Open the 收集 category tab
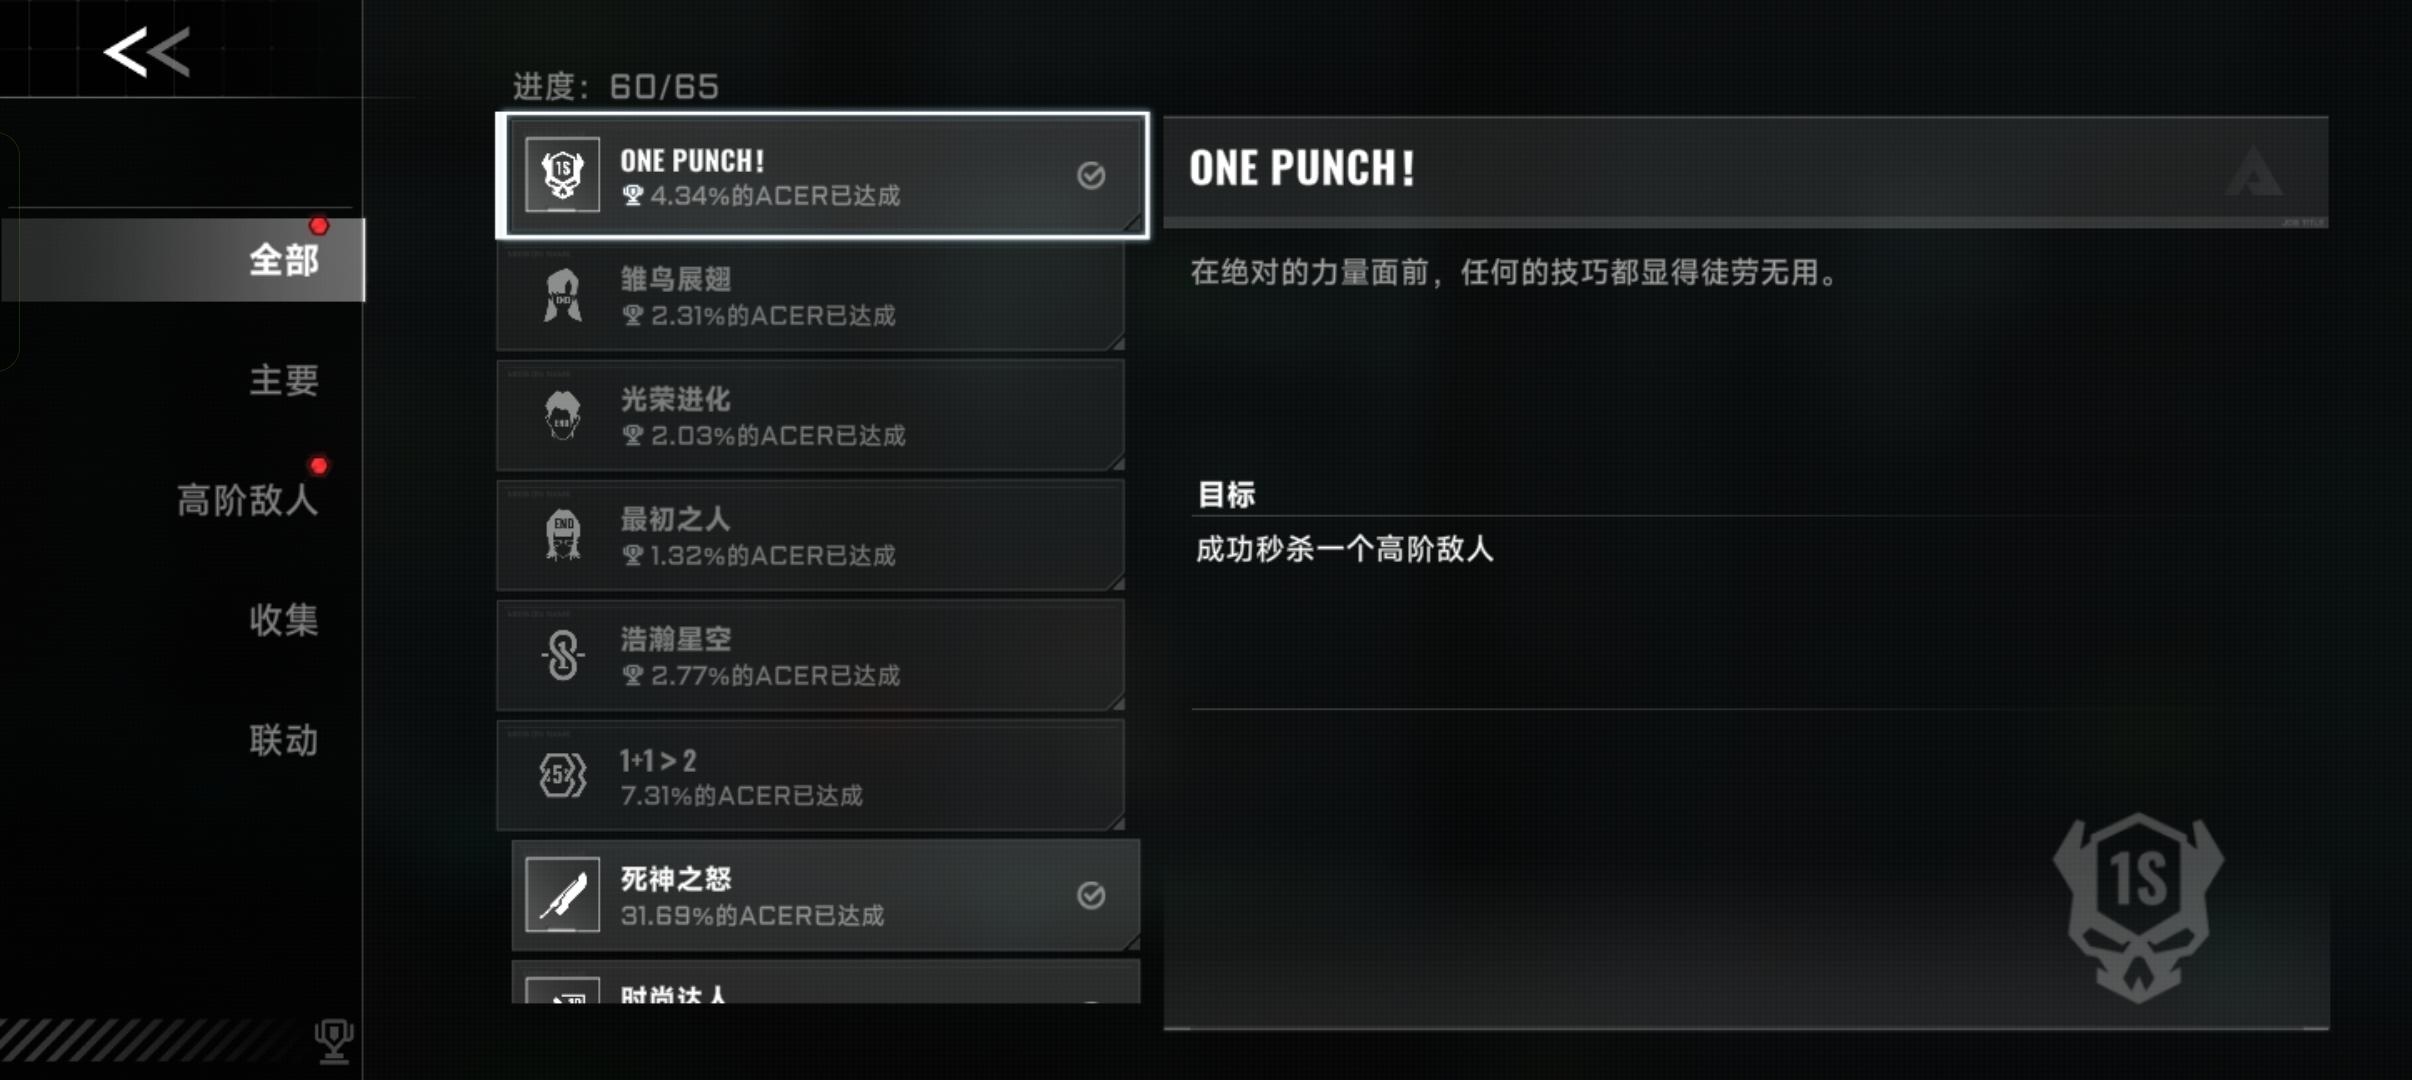Image resolution: width=2412 pixels, height=1080 pixels. (284, 620)
